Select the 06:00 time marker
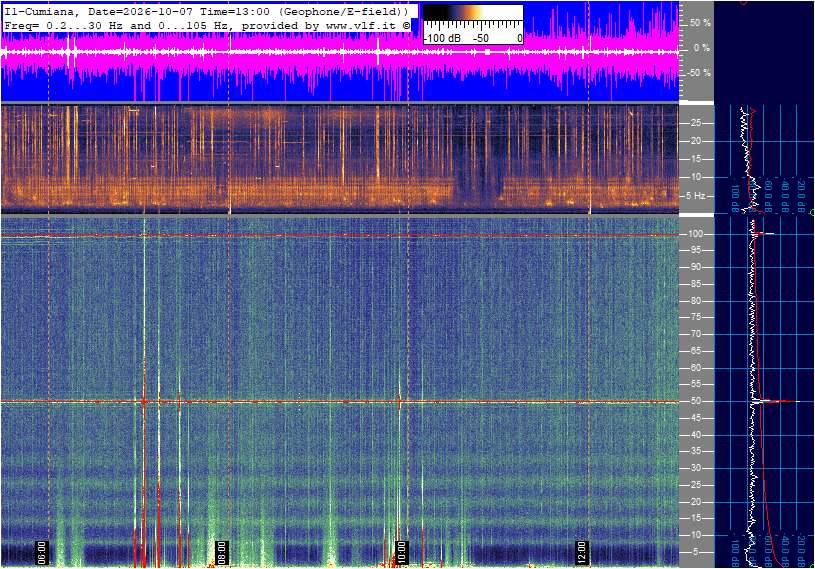 click(42, 552)
